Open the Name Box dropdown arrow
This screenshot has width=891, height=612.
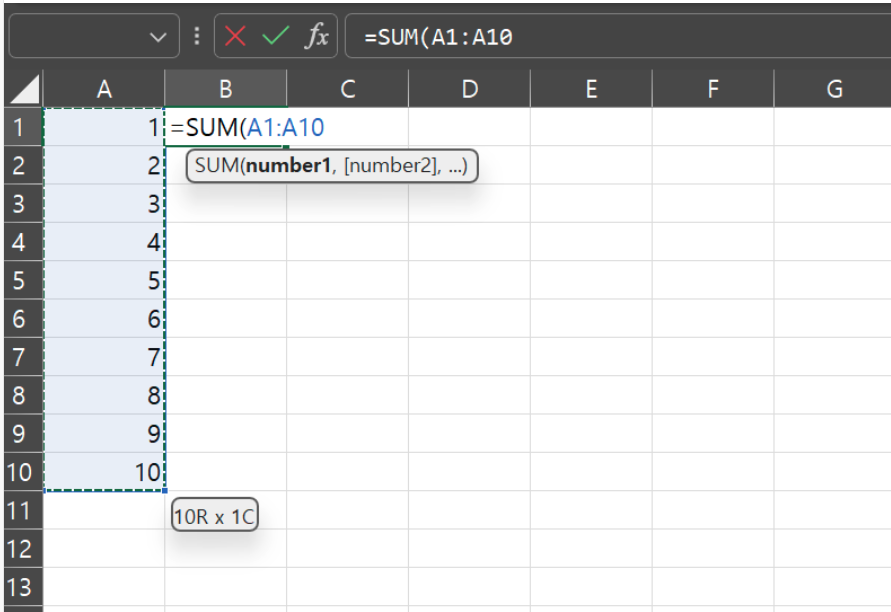point(158,38)
